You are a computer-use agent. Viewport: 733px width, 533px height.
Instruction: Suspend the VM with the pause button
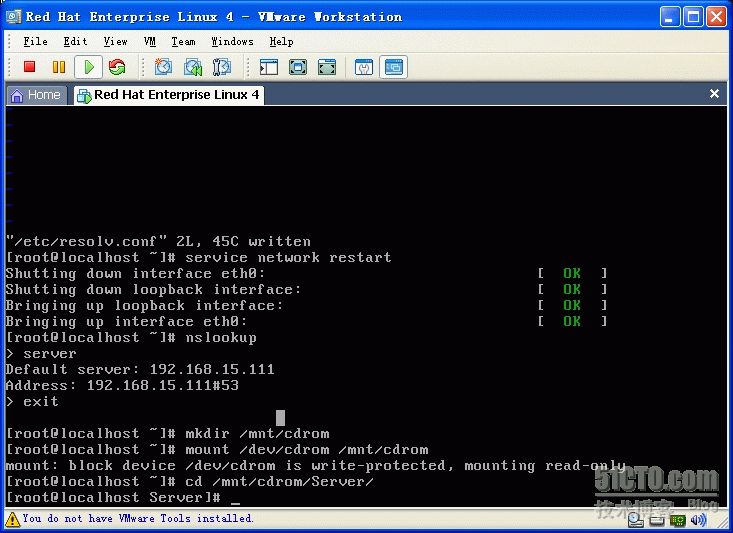tap(59, 67)
